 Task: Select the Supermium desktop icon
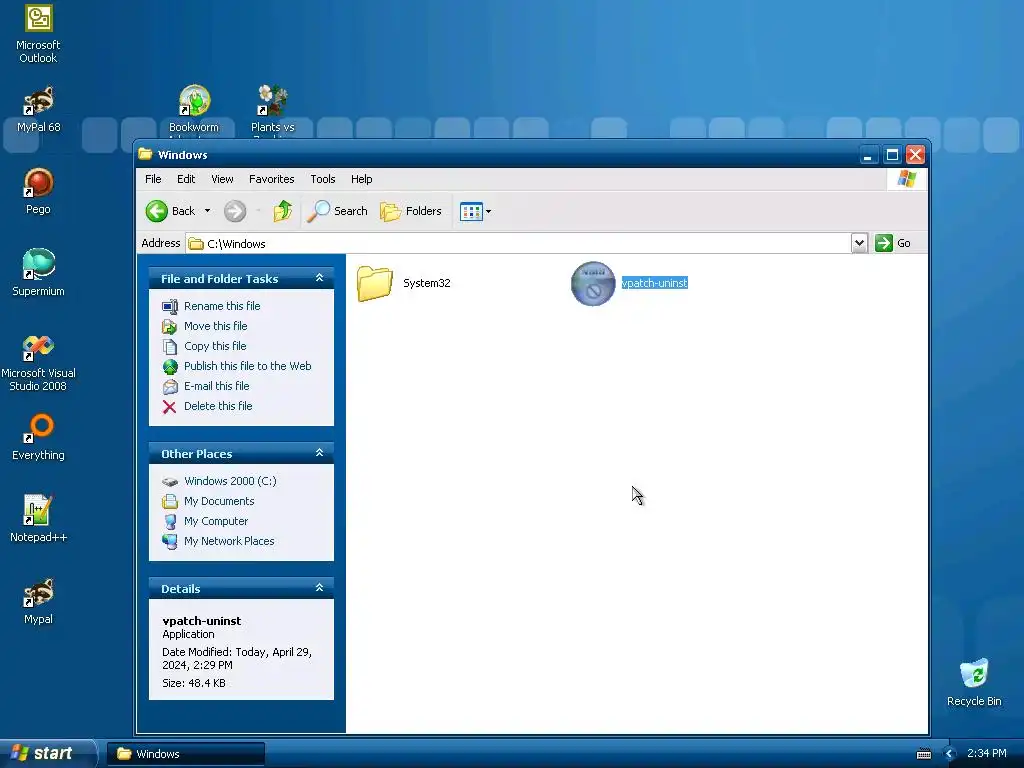coord(38,273)
